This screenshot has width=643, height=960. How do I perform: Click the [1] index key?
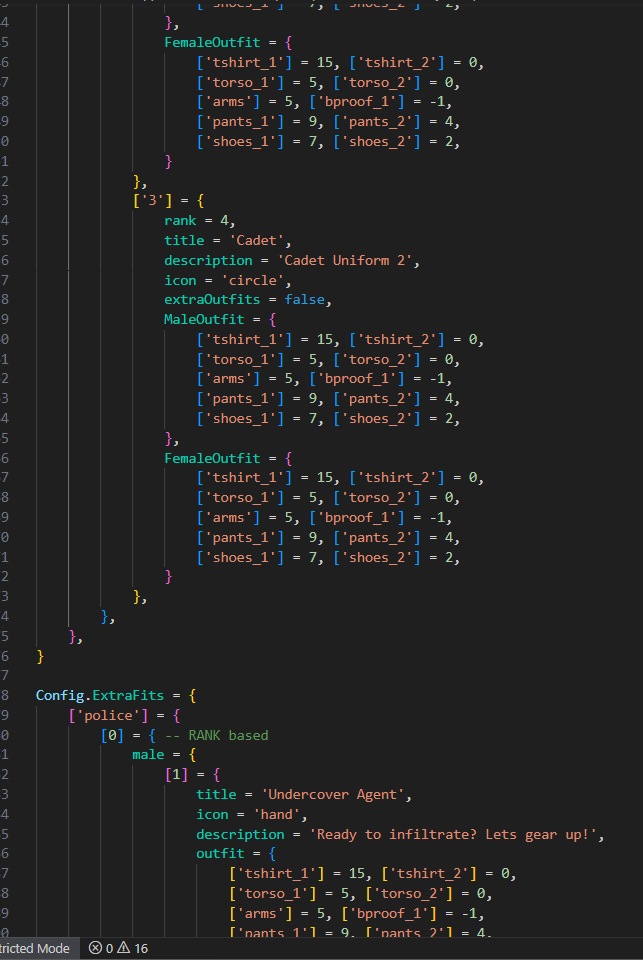tap(176, 774)
